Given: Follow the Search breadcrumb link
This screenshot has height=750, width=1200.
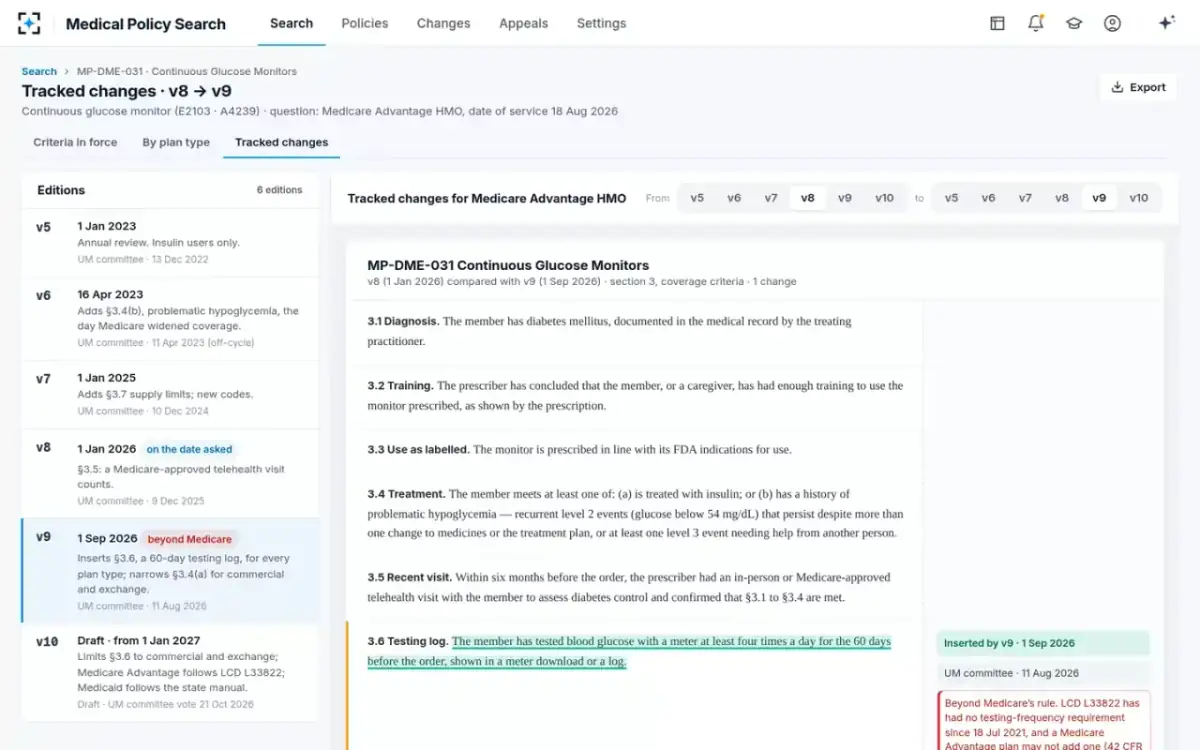Looking at the screenshot, I should coord(39,71).
